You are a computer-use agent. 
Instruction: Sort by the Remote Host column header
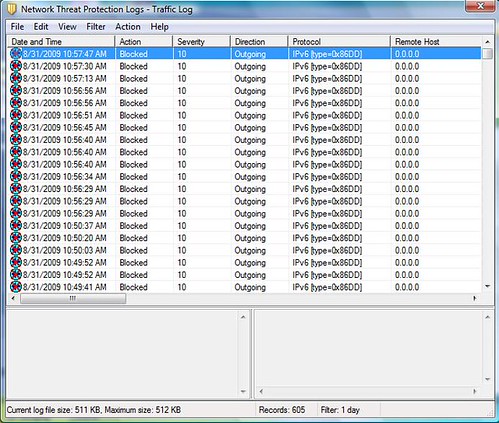coord(436,42)
